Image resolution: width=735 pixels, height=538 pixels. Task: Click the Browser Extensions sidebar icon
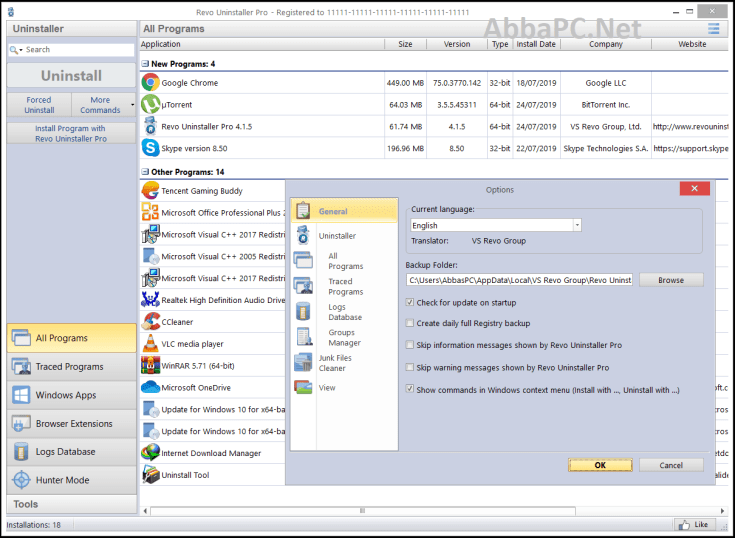tap(21, 424)
